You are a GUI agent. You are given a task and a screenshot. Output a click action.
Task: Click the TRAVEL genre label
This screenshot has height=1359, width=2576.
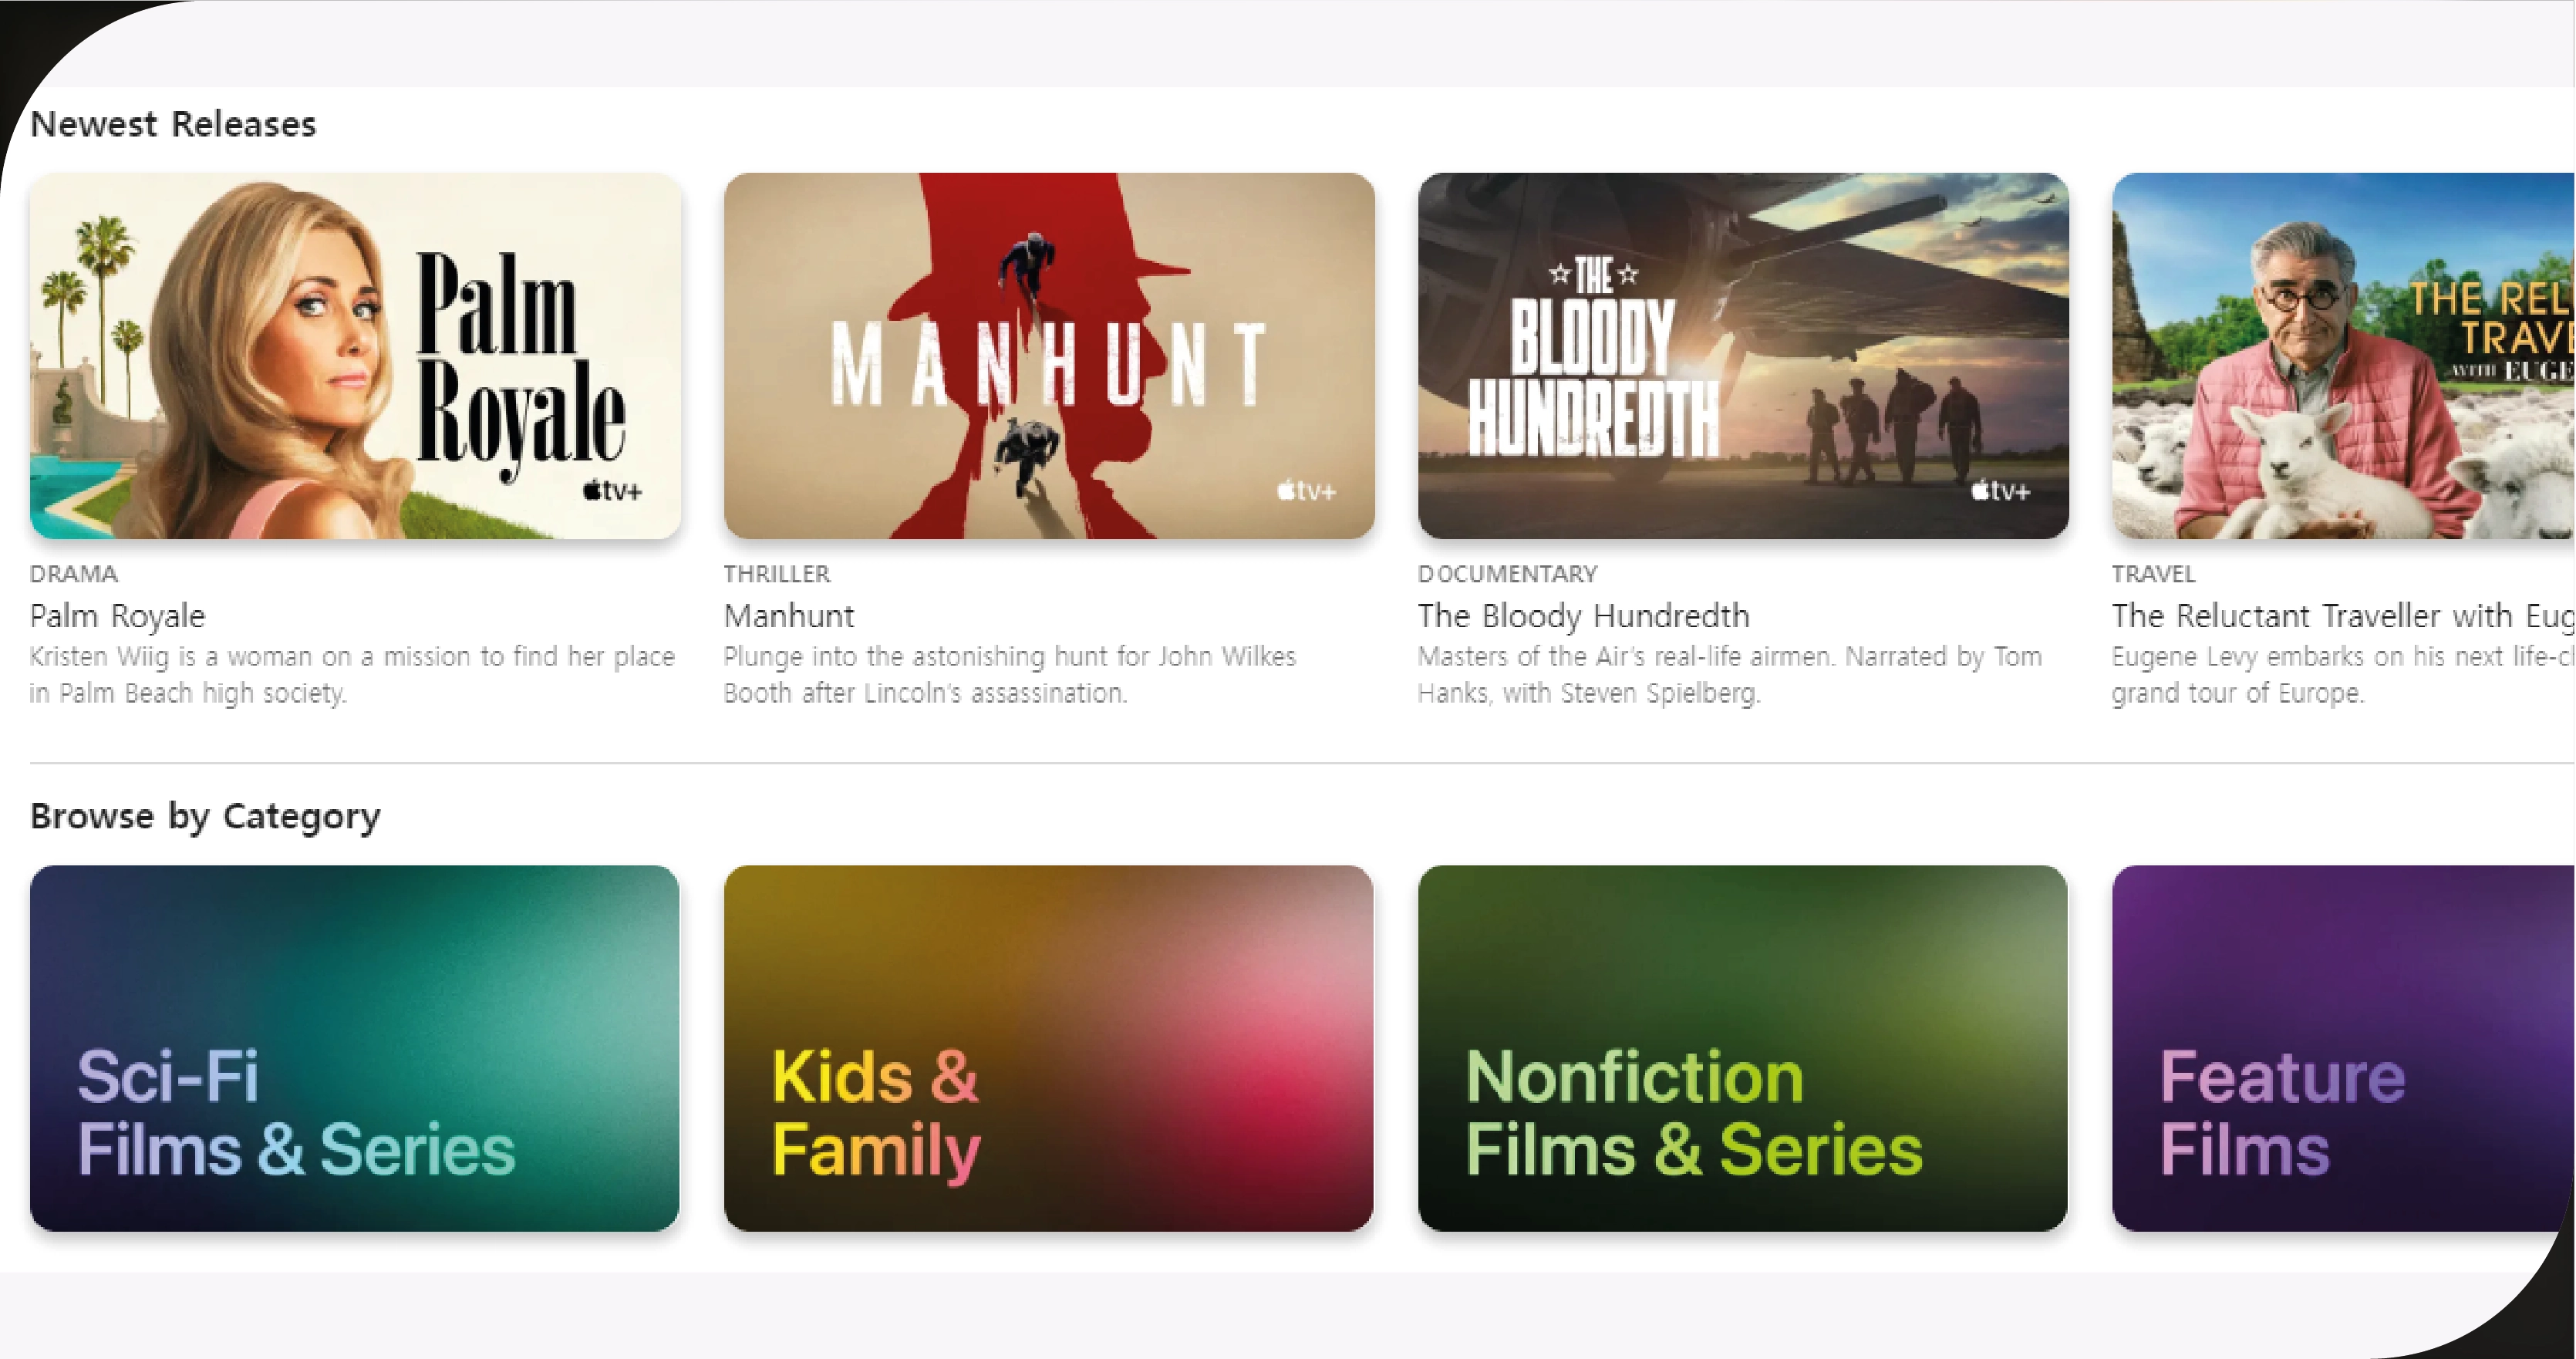[x=2154, y=574]
